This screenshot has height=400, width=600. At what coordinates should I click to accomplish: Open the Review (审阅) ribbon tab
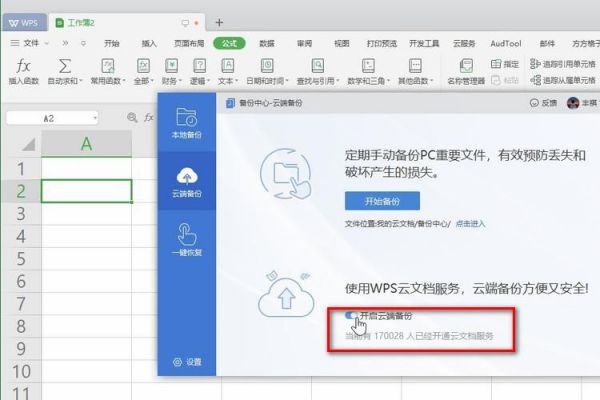pyautogui.click(x=305, y=44)
